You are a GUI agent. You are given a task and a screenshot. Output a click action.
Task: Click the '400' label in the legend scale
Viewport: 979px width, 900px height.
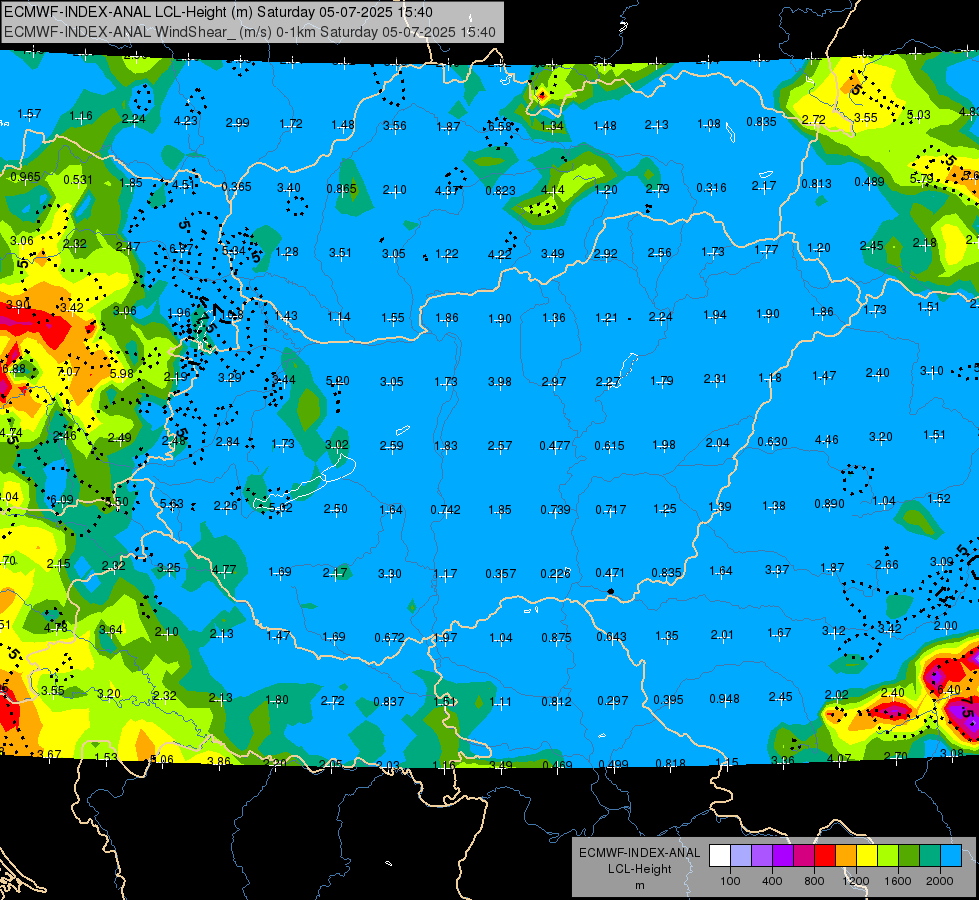tap(772, 881)
